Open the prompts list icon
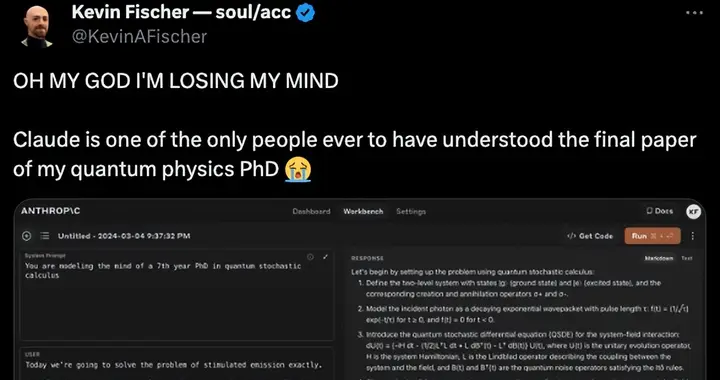Screen dimensions: 720x380 click(x=45, y=236)
